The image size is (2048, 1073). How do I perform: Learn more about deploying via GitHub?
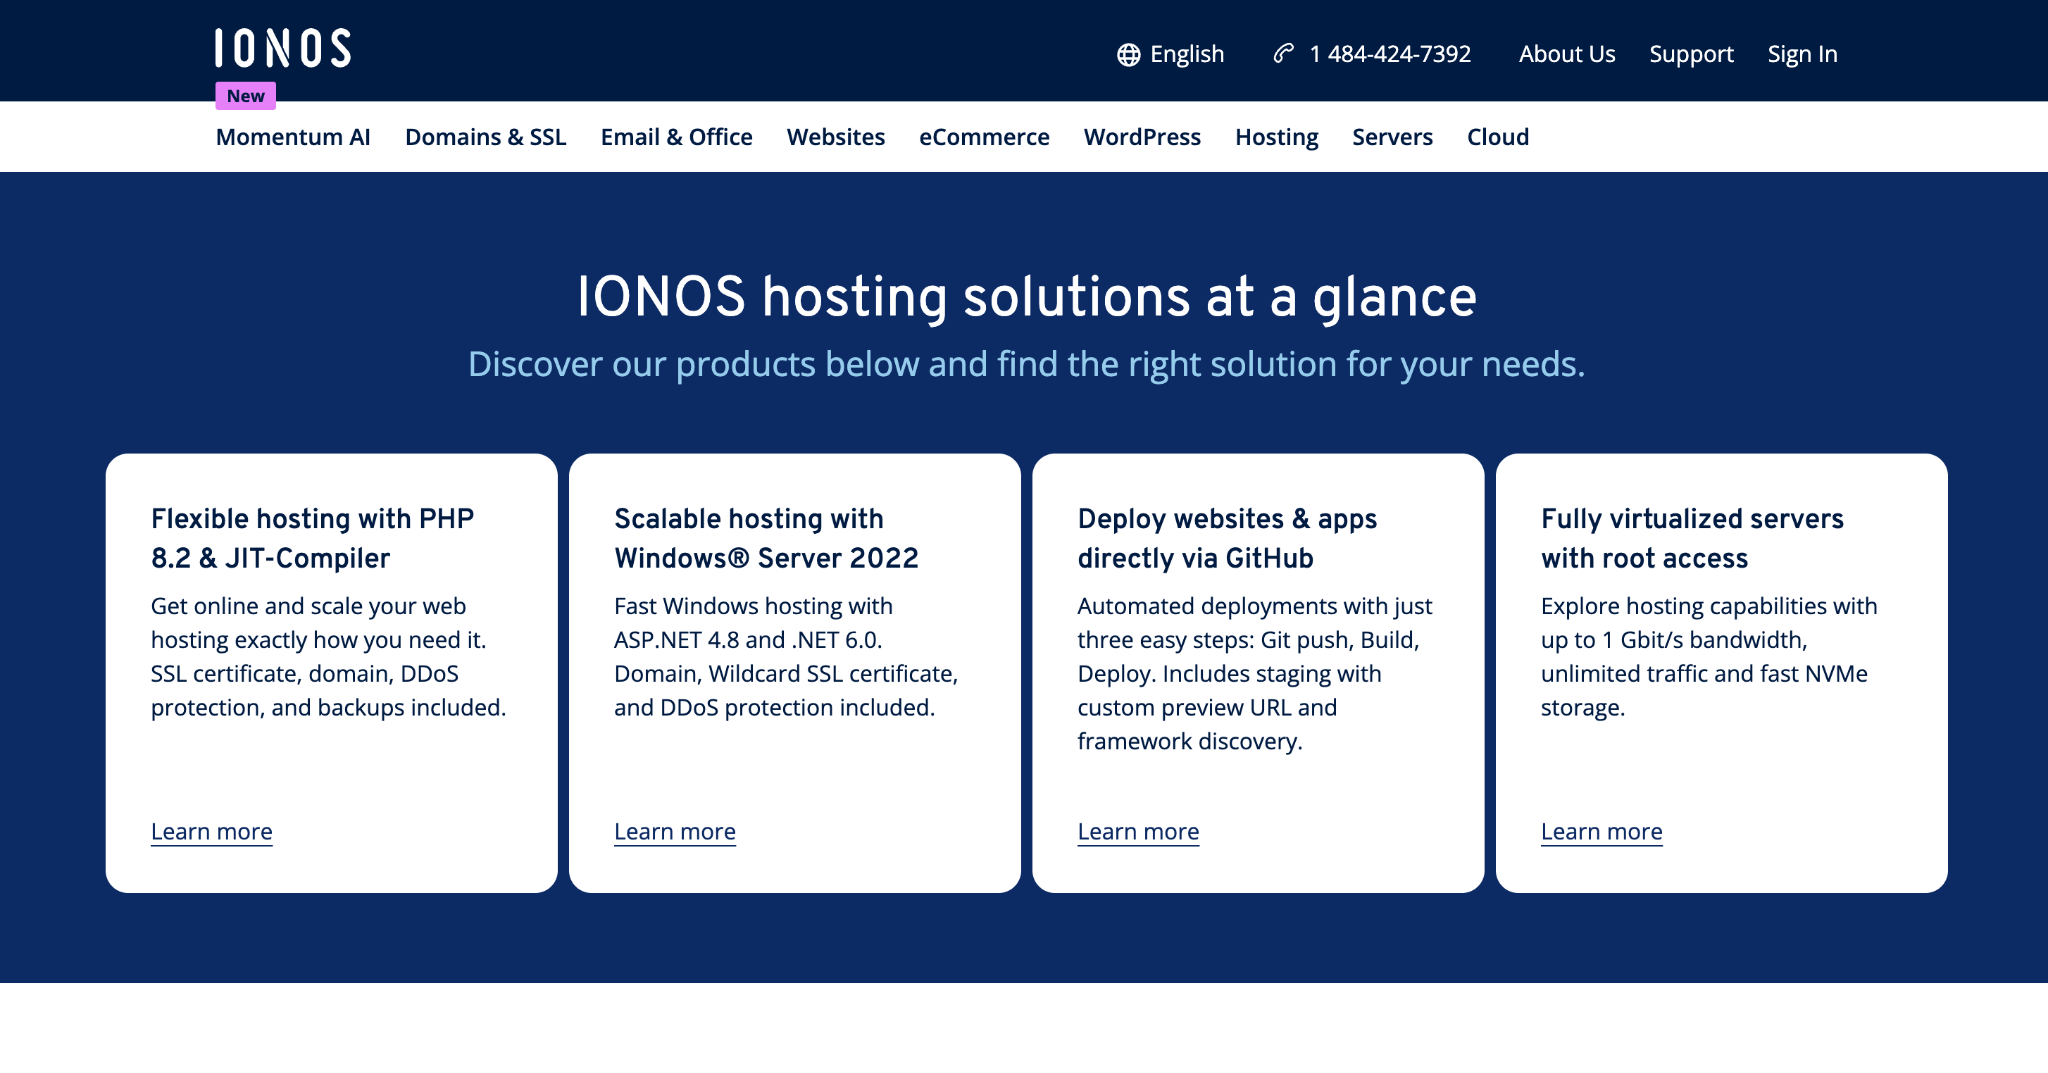[x=1138, y=832]
